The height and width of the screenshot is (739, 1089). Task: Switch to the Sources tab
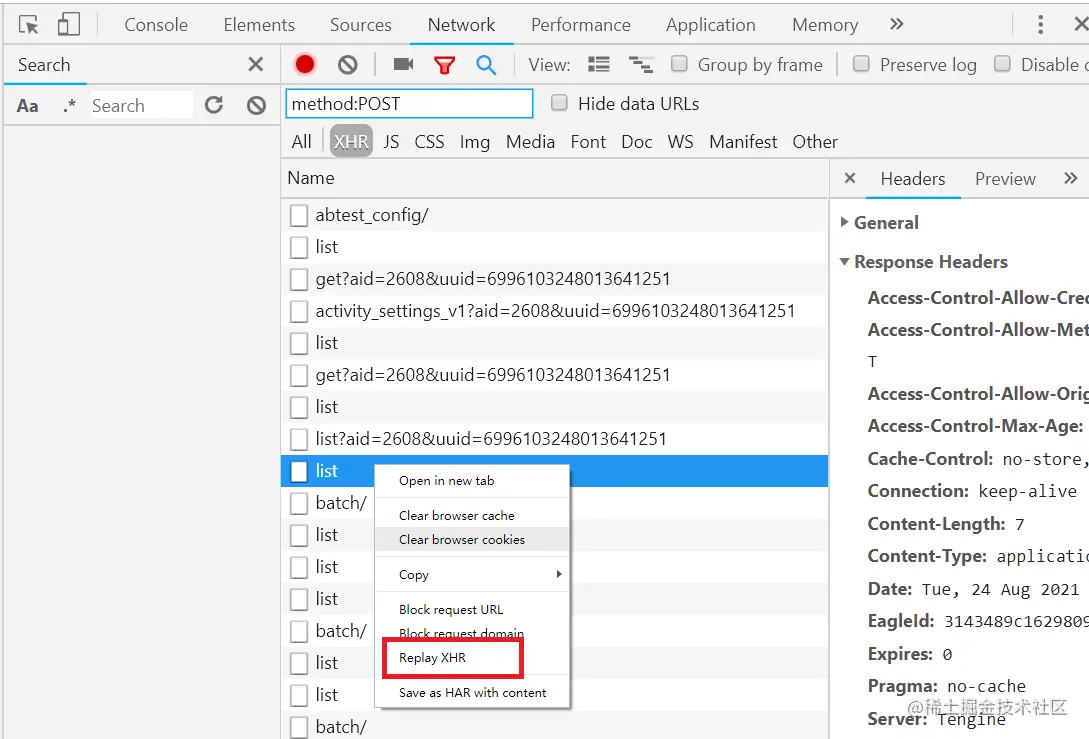(x=360, y=25)
